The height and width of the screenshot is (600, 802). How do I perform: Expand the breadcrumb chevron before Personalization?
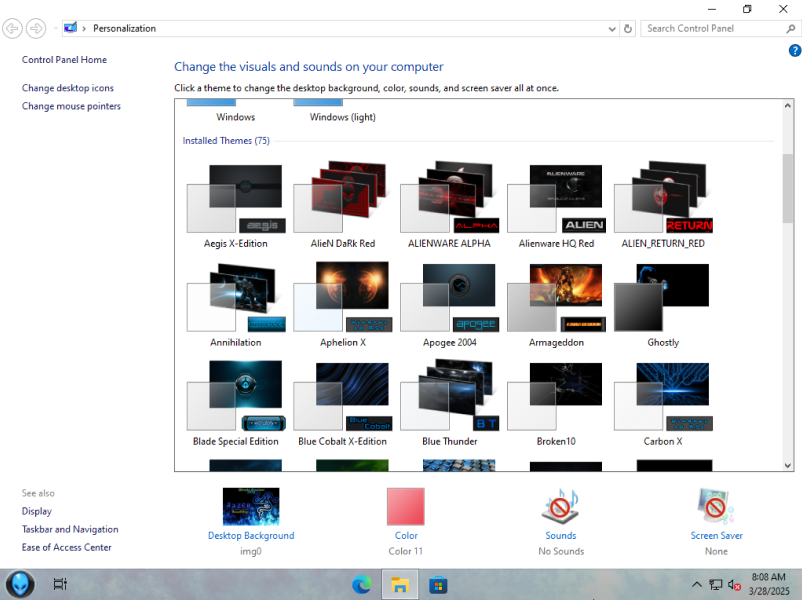click(x=84, y=29)
